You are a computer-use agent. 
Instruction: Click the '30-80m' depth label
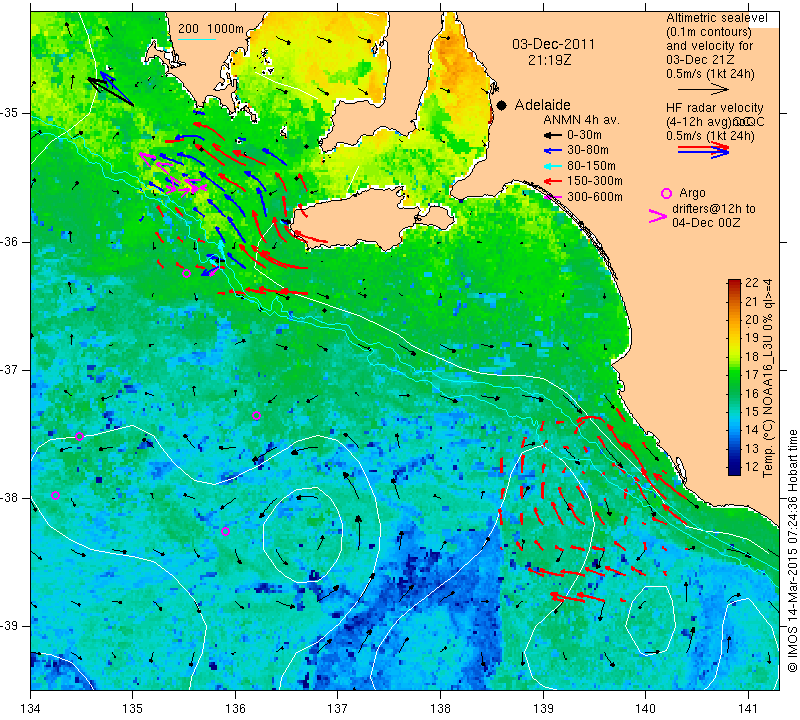(588, 150)
